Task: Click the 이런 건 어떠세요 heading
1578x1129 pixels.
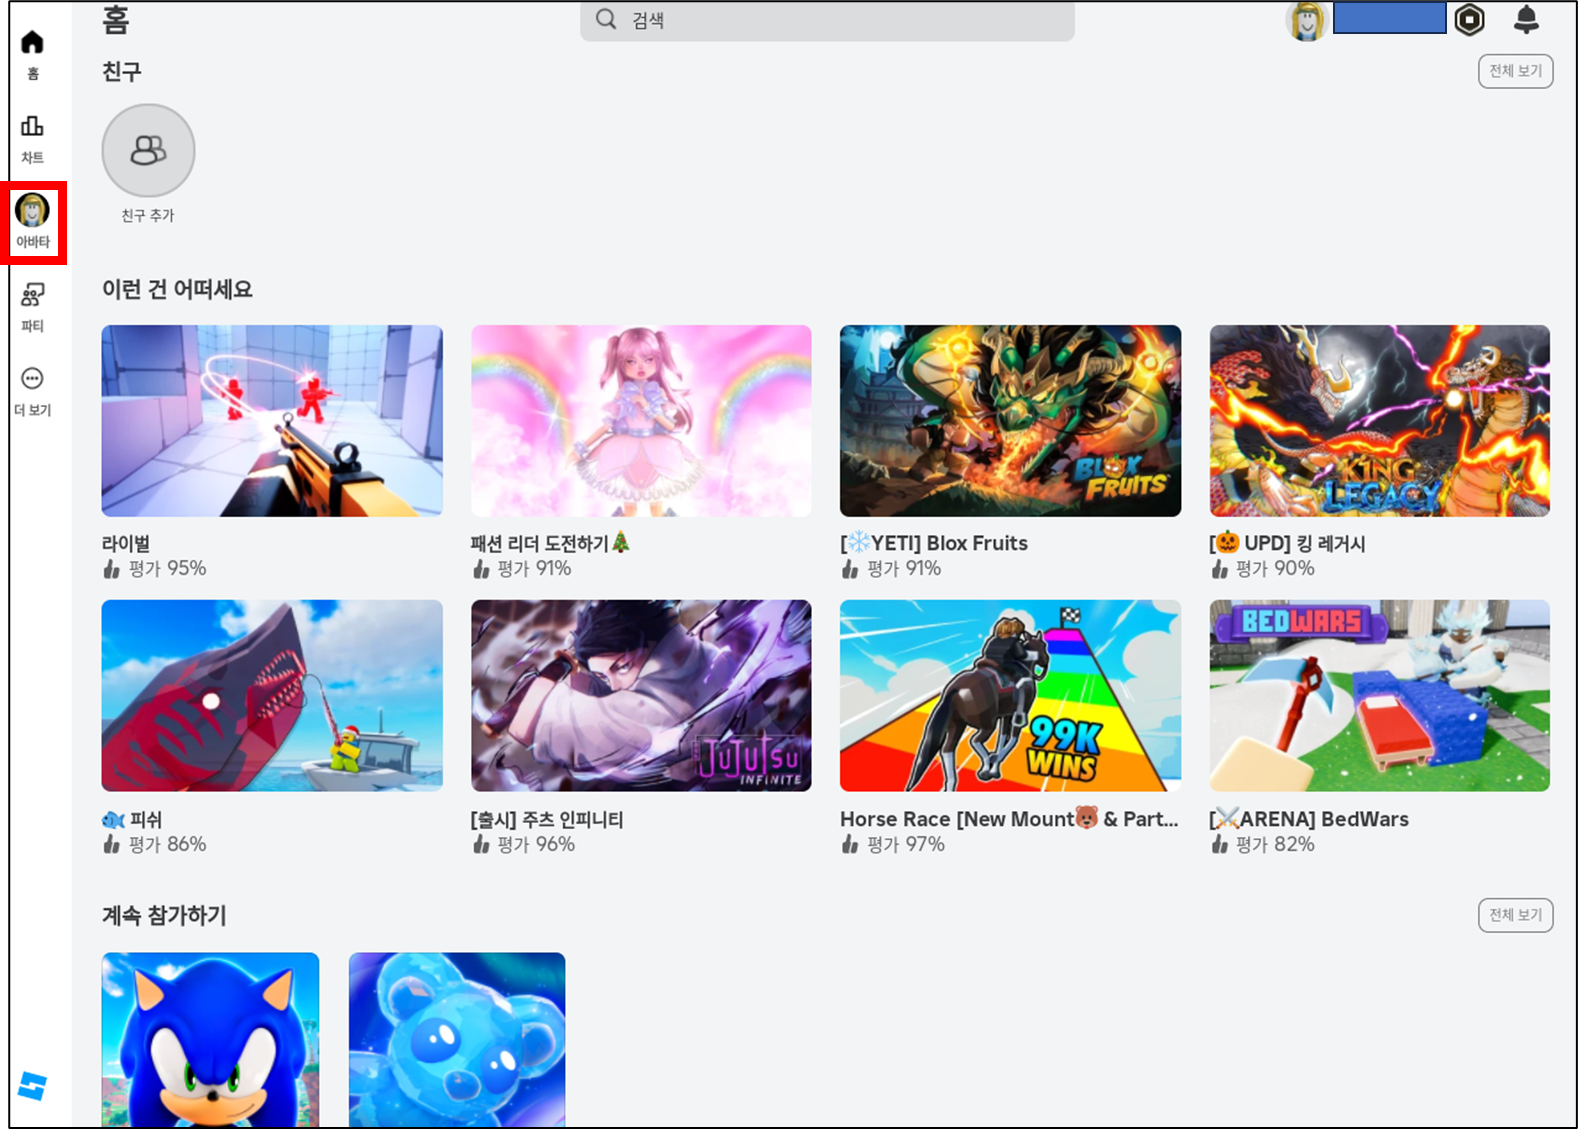Action: [177, 290]
